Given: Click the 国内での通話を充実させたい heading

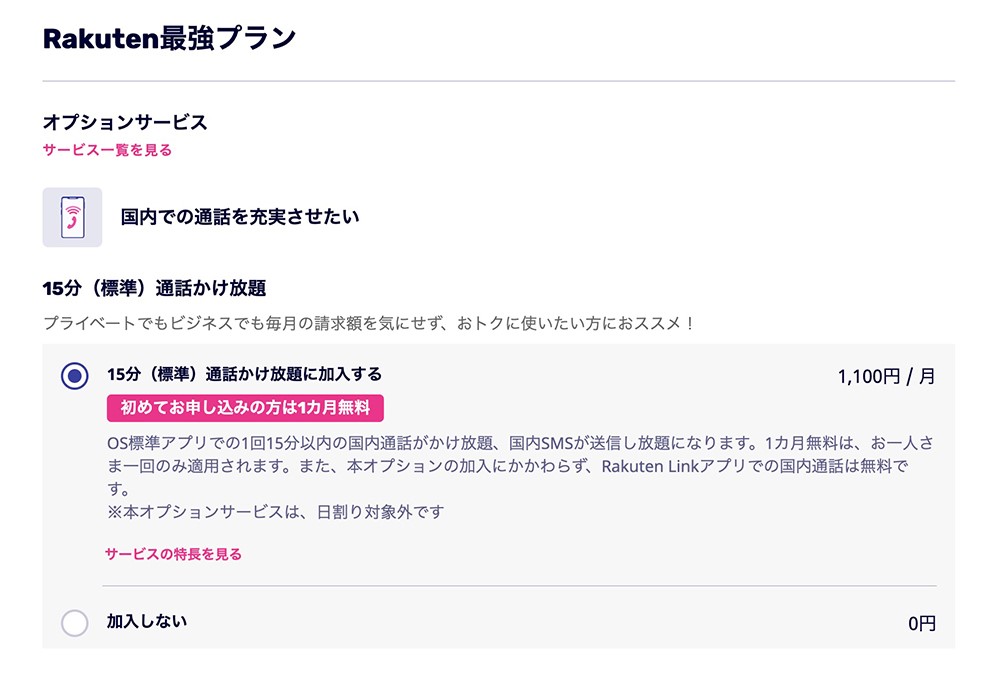Looking at the screenshot, I should pyautogui.click(x=240, y=216).
